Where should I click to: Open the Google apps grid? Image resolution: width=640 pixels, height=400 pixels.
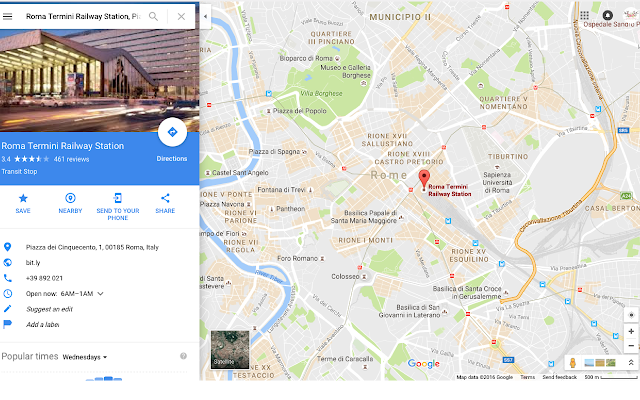tap(584, 16)
